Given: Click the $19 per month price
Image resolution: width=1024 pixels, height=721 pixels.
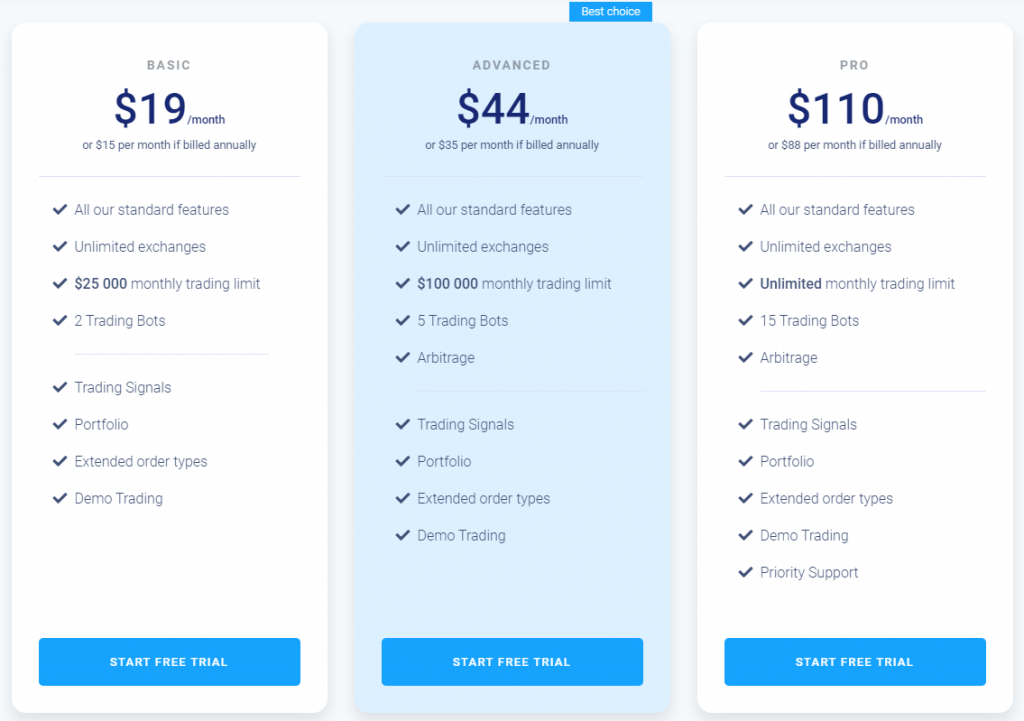Looking at the screenshot, I should pos(169,108).
